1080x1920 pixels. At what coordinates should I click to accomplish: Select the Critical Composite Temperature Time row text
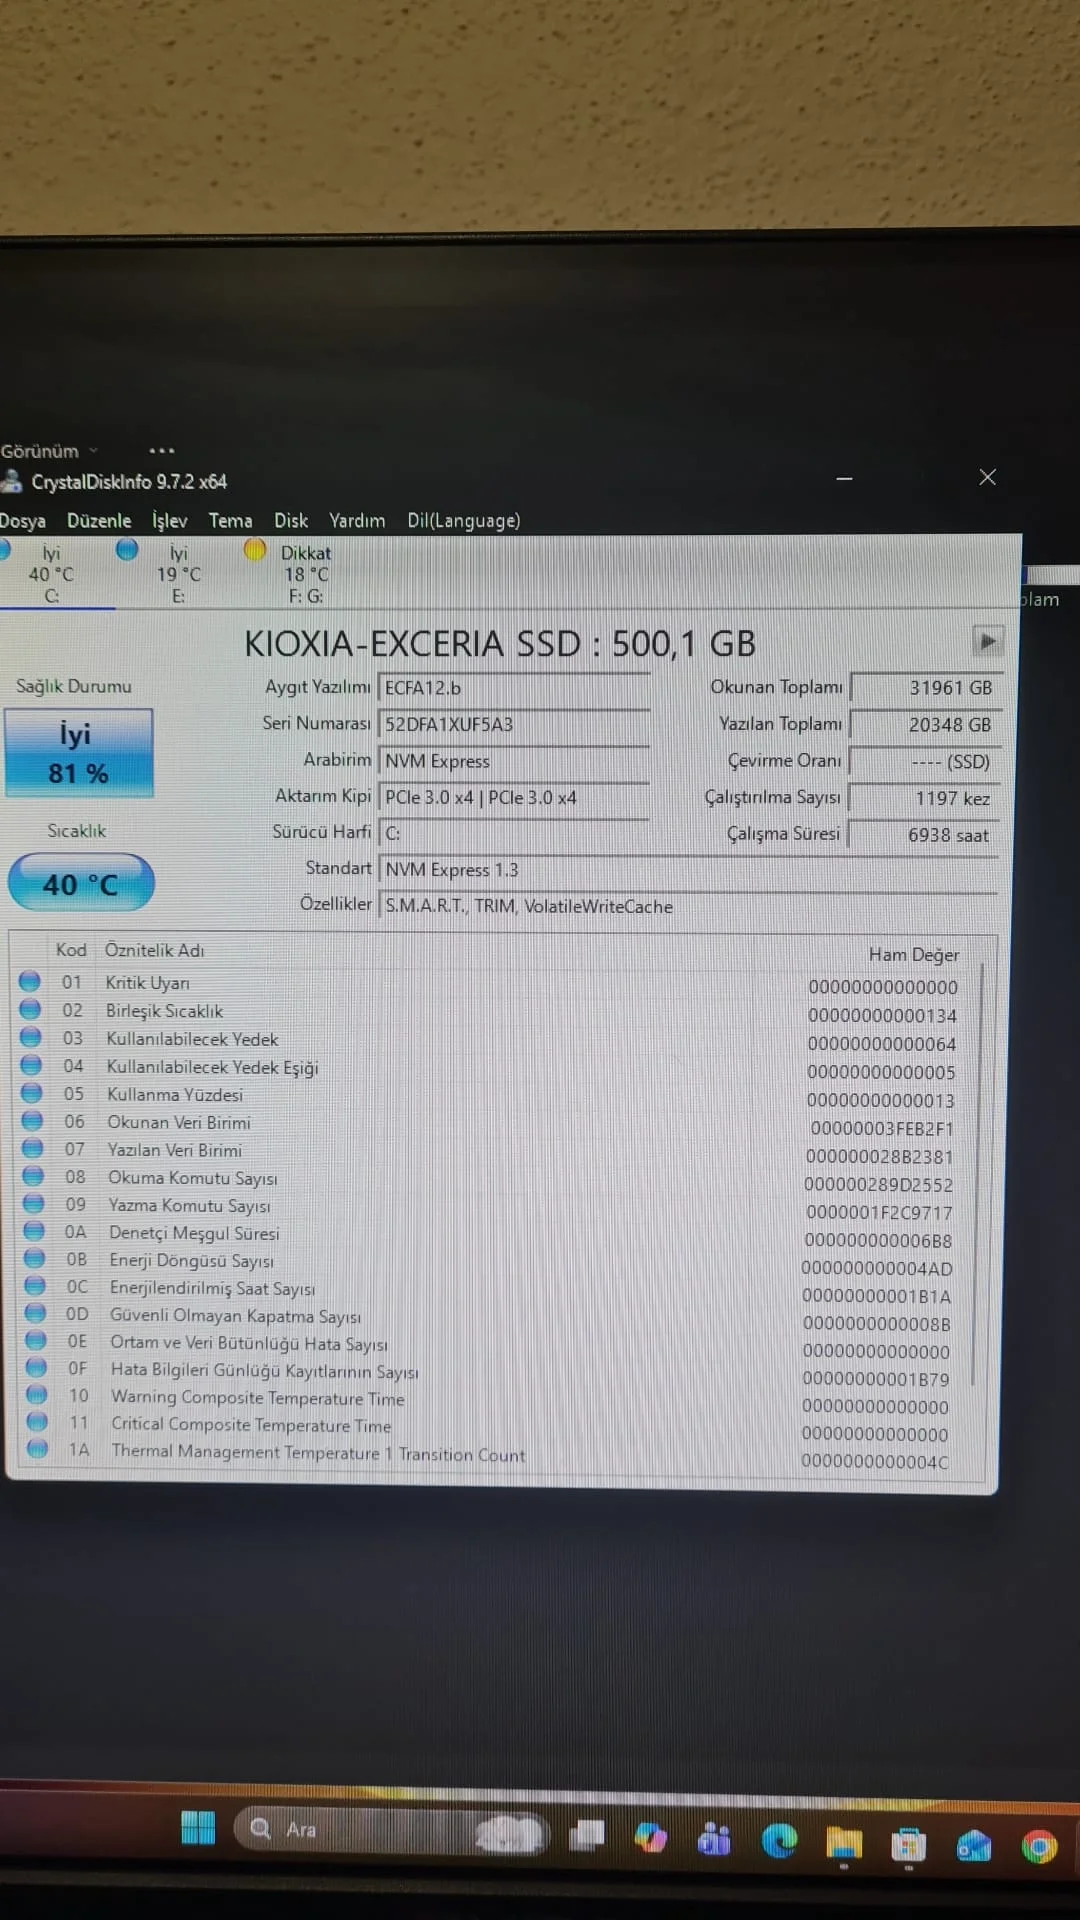pos(251,1425)
